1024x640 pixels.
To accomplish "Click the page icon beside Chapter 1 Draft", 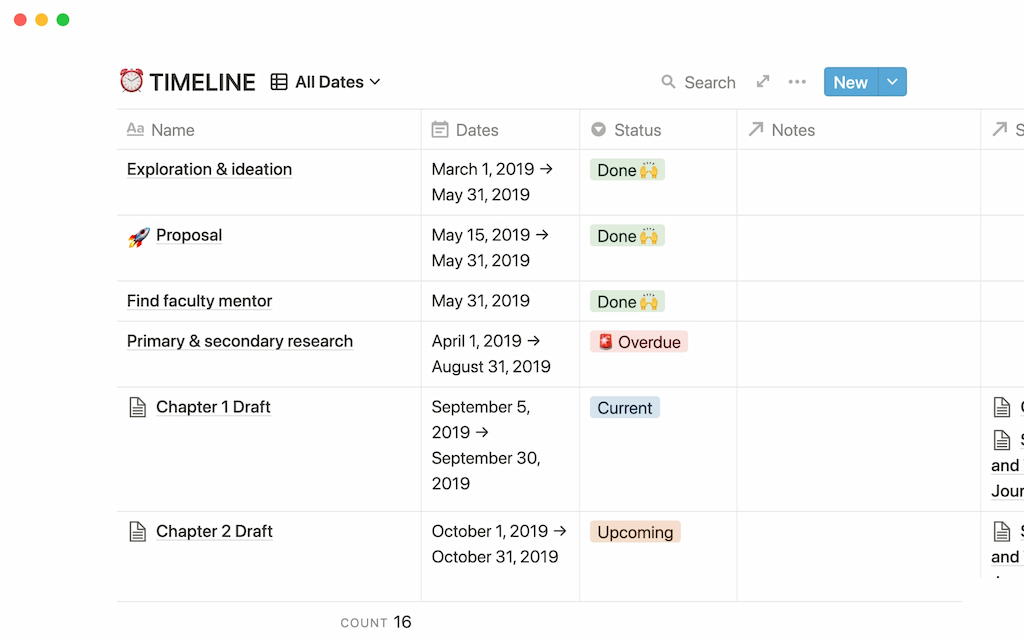I will pyautogui.click(x=136, y=407).
